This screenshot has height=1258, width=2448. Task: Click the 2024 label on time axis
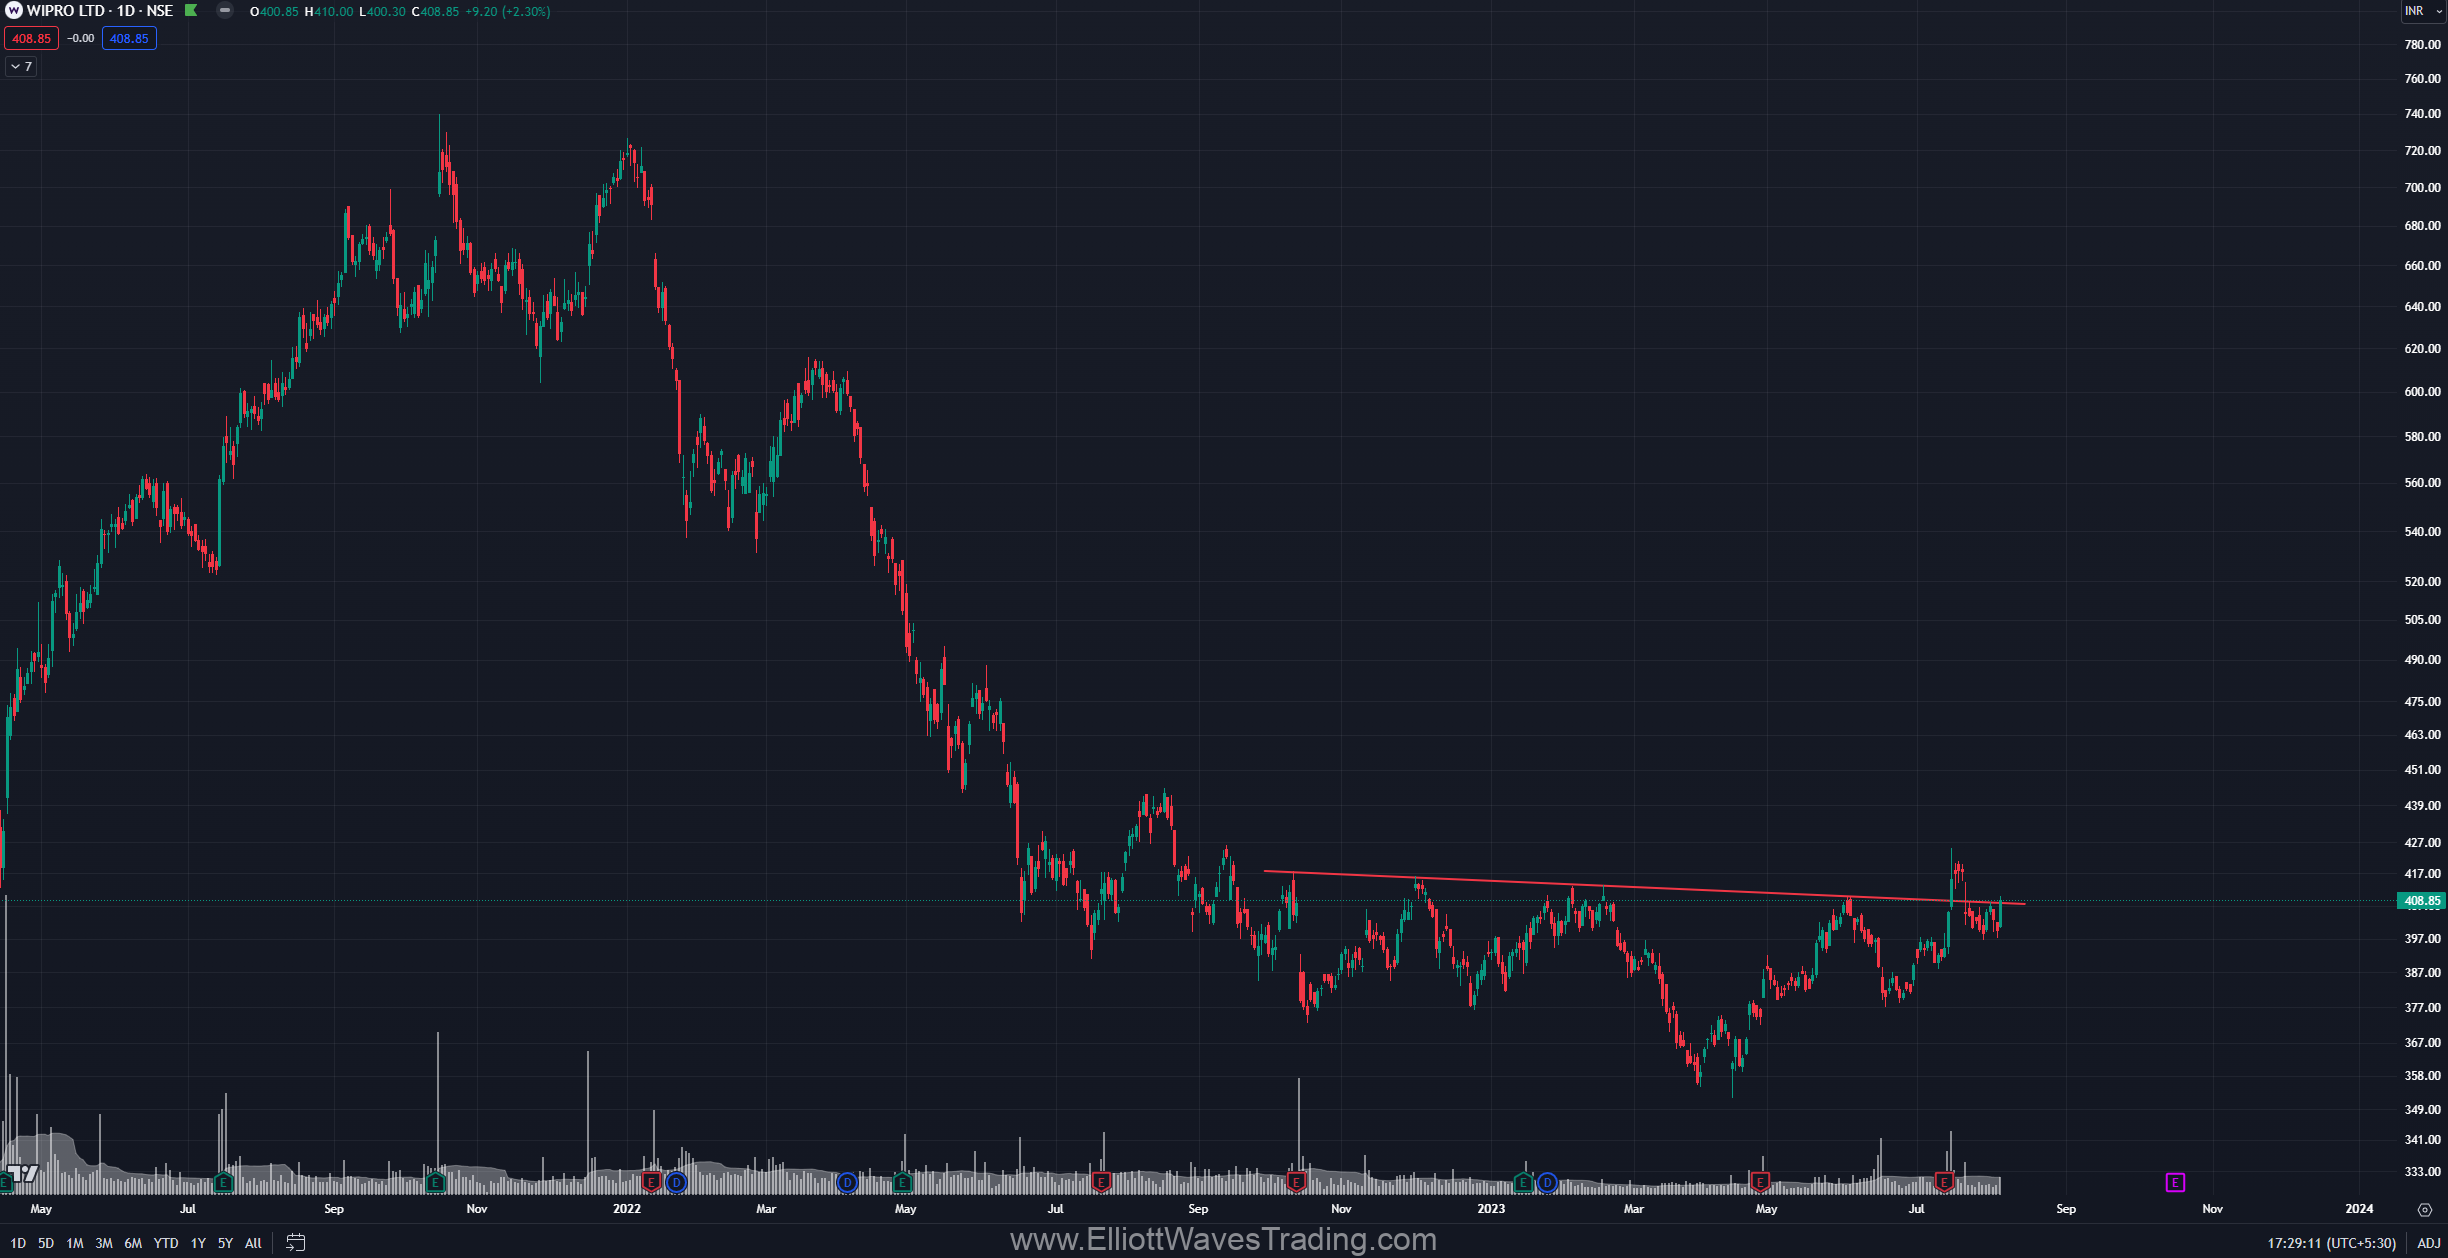point(2359,1209)
